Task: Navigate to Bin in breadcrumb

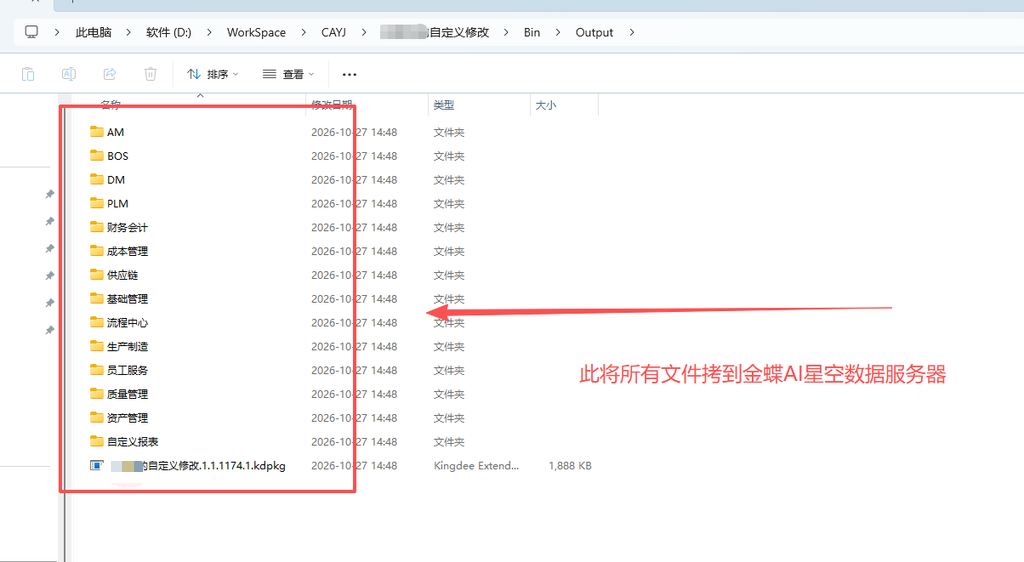Action: pyautogui.click(x=532, y=33)
